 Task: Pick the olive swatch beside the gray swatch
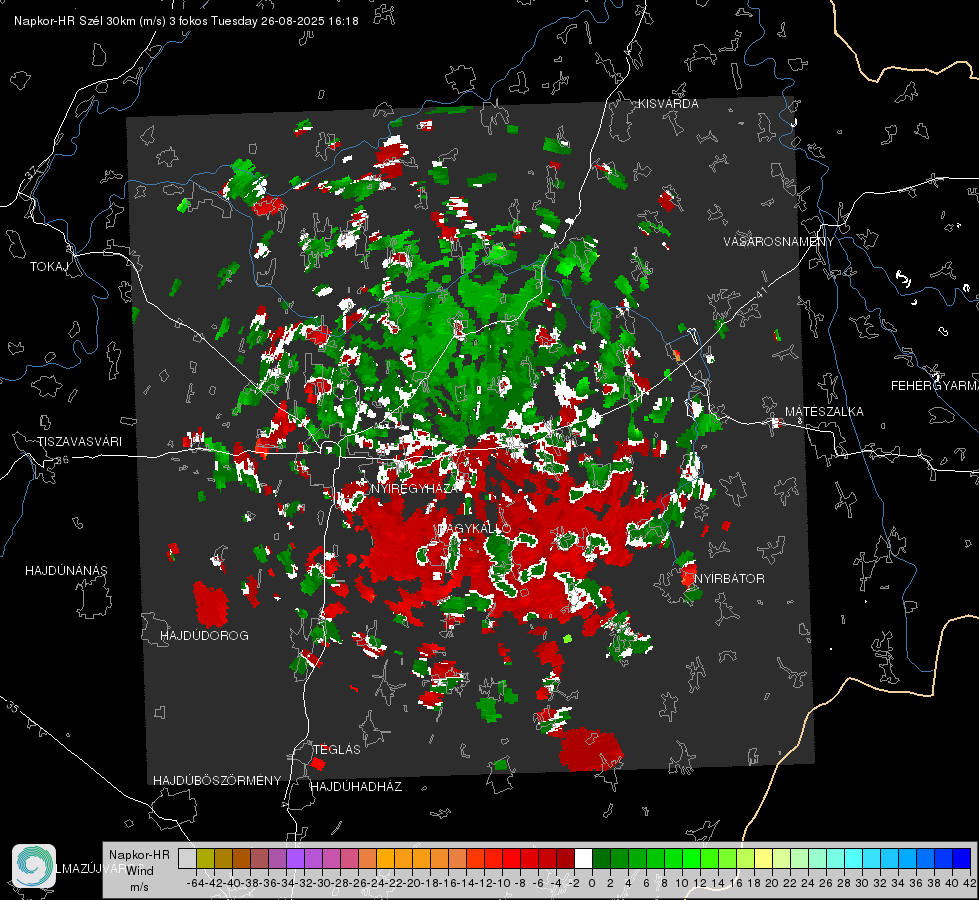(x=205, y=858)
